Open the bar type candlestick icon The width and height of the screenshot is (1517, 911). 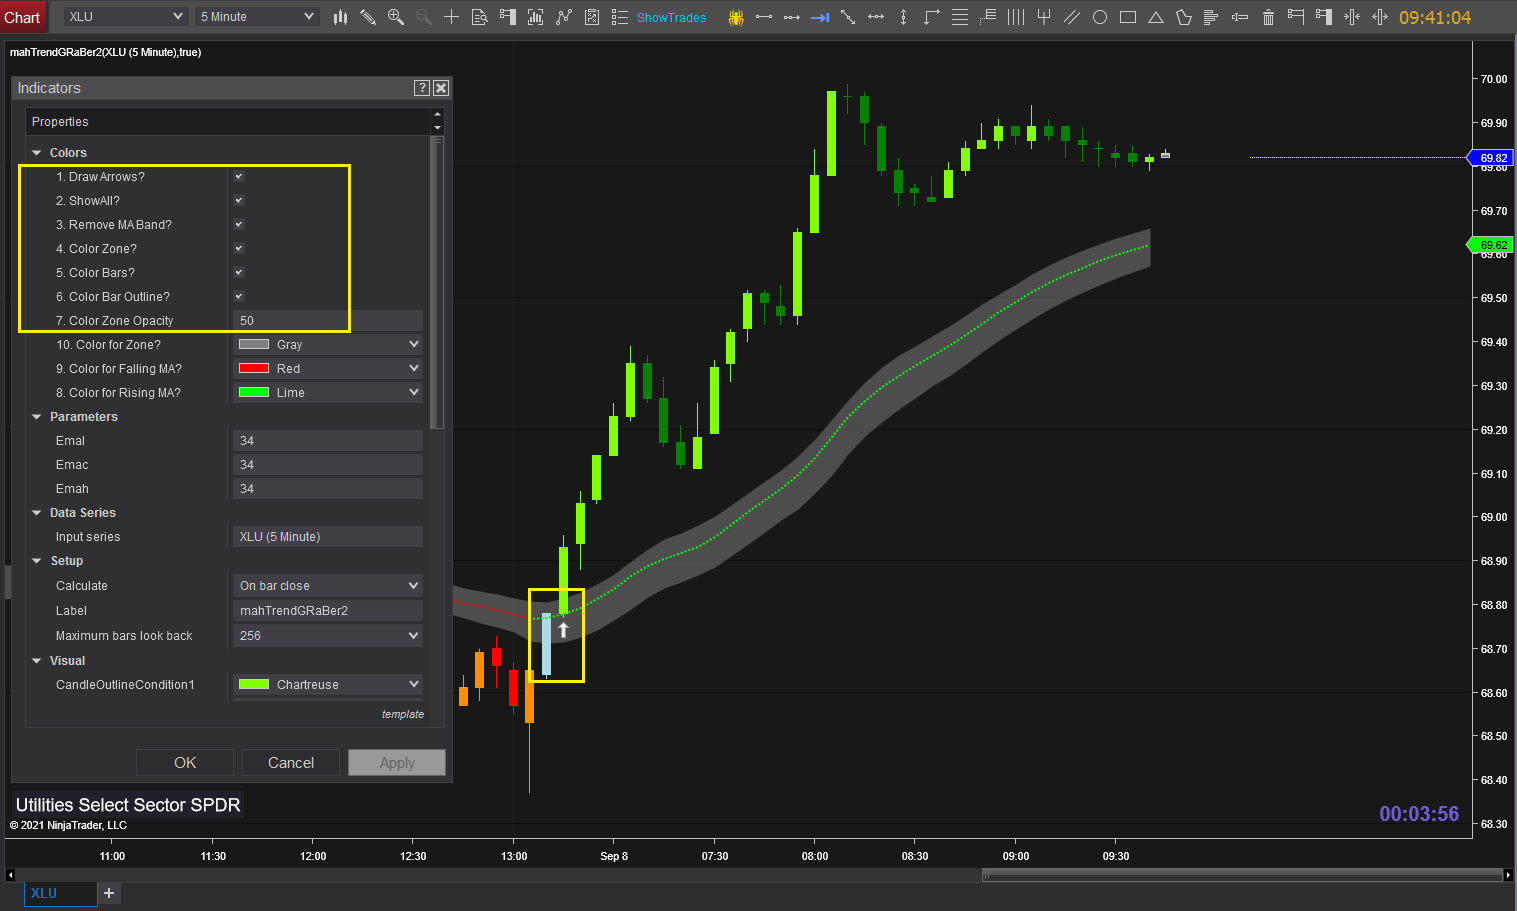tap(340, 17)
